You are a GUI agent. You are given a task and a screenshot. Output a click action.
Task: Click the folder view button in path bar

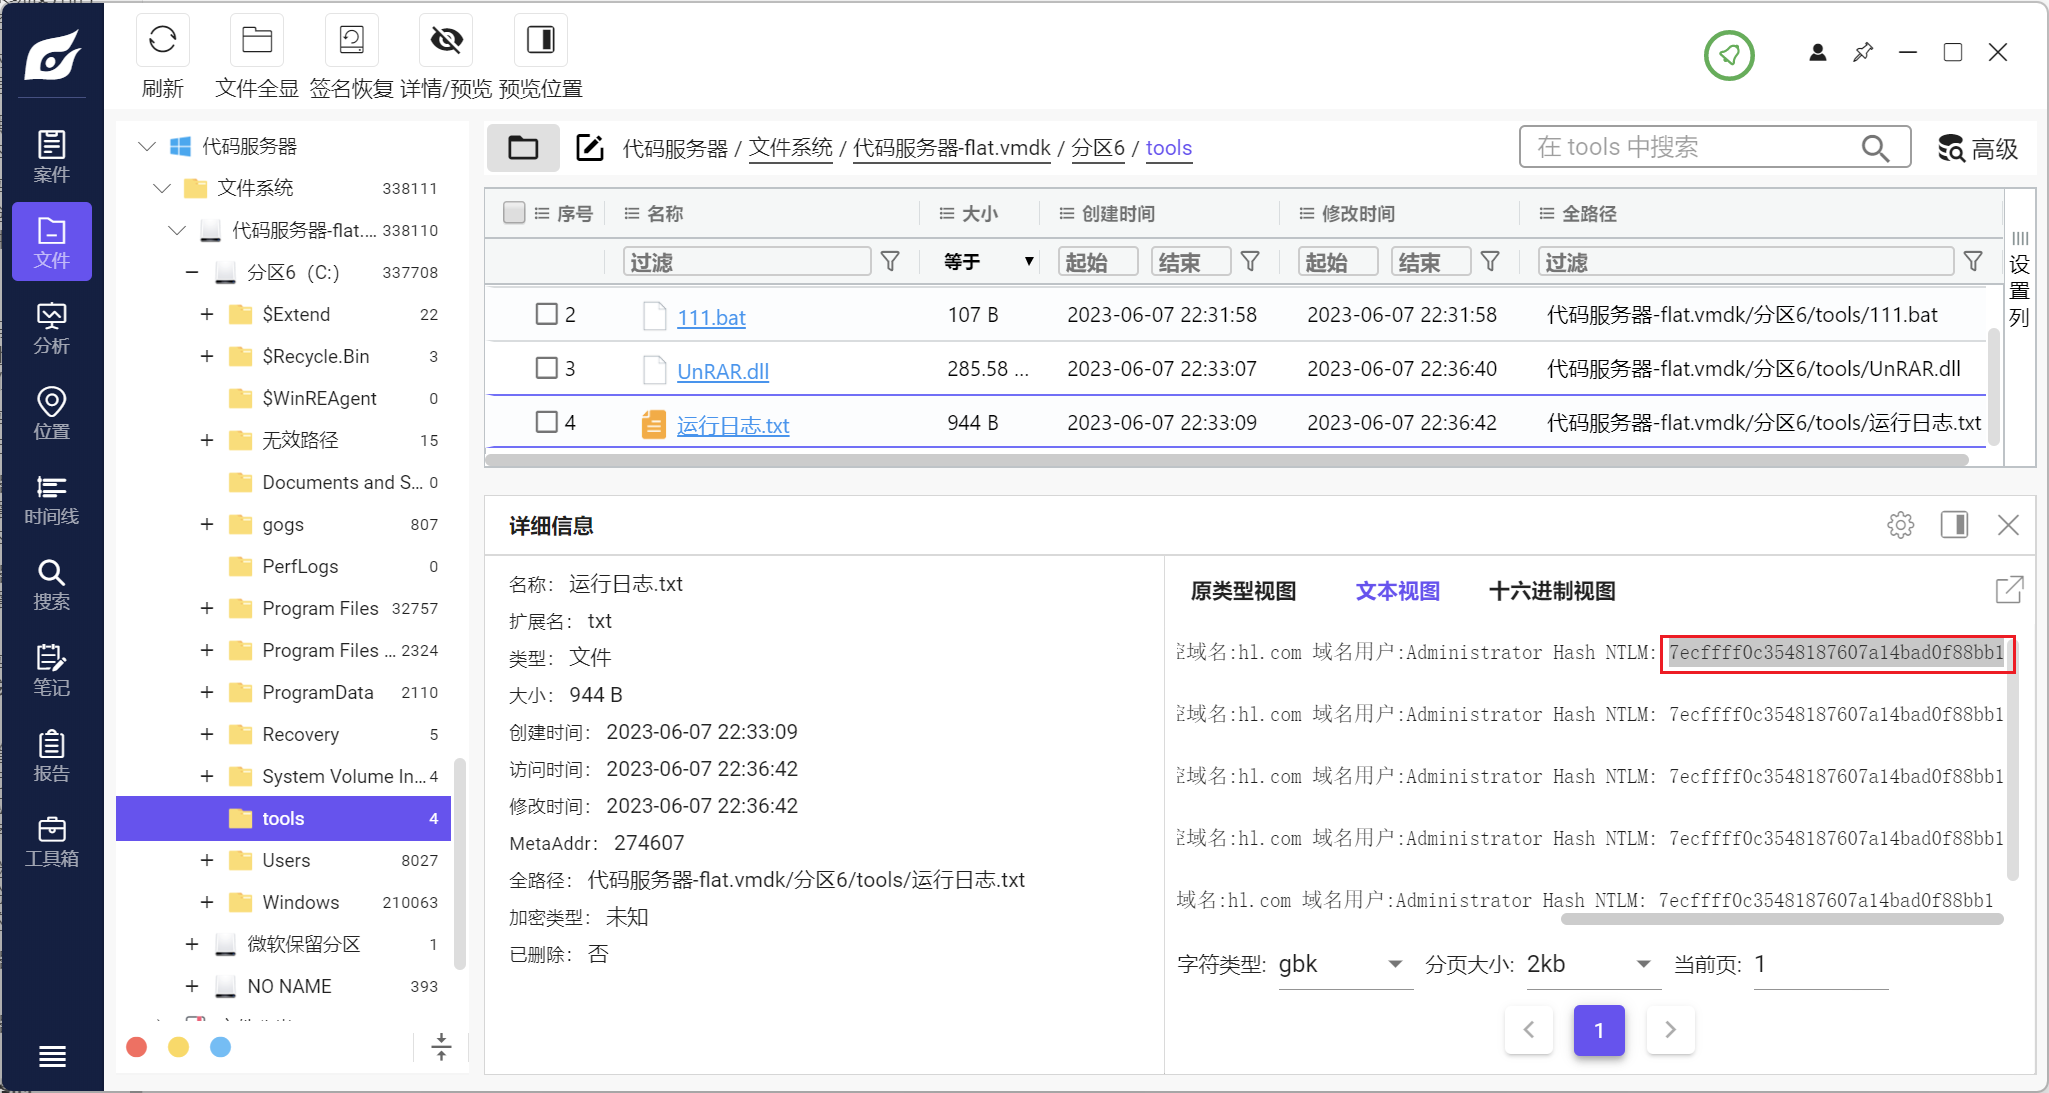coord(523,148)
